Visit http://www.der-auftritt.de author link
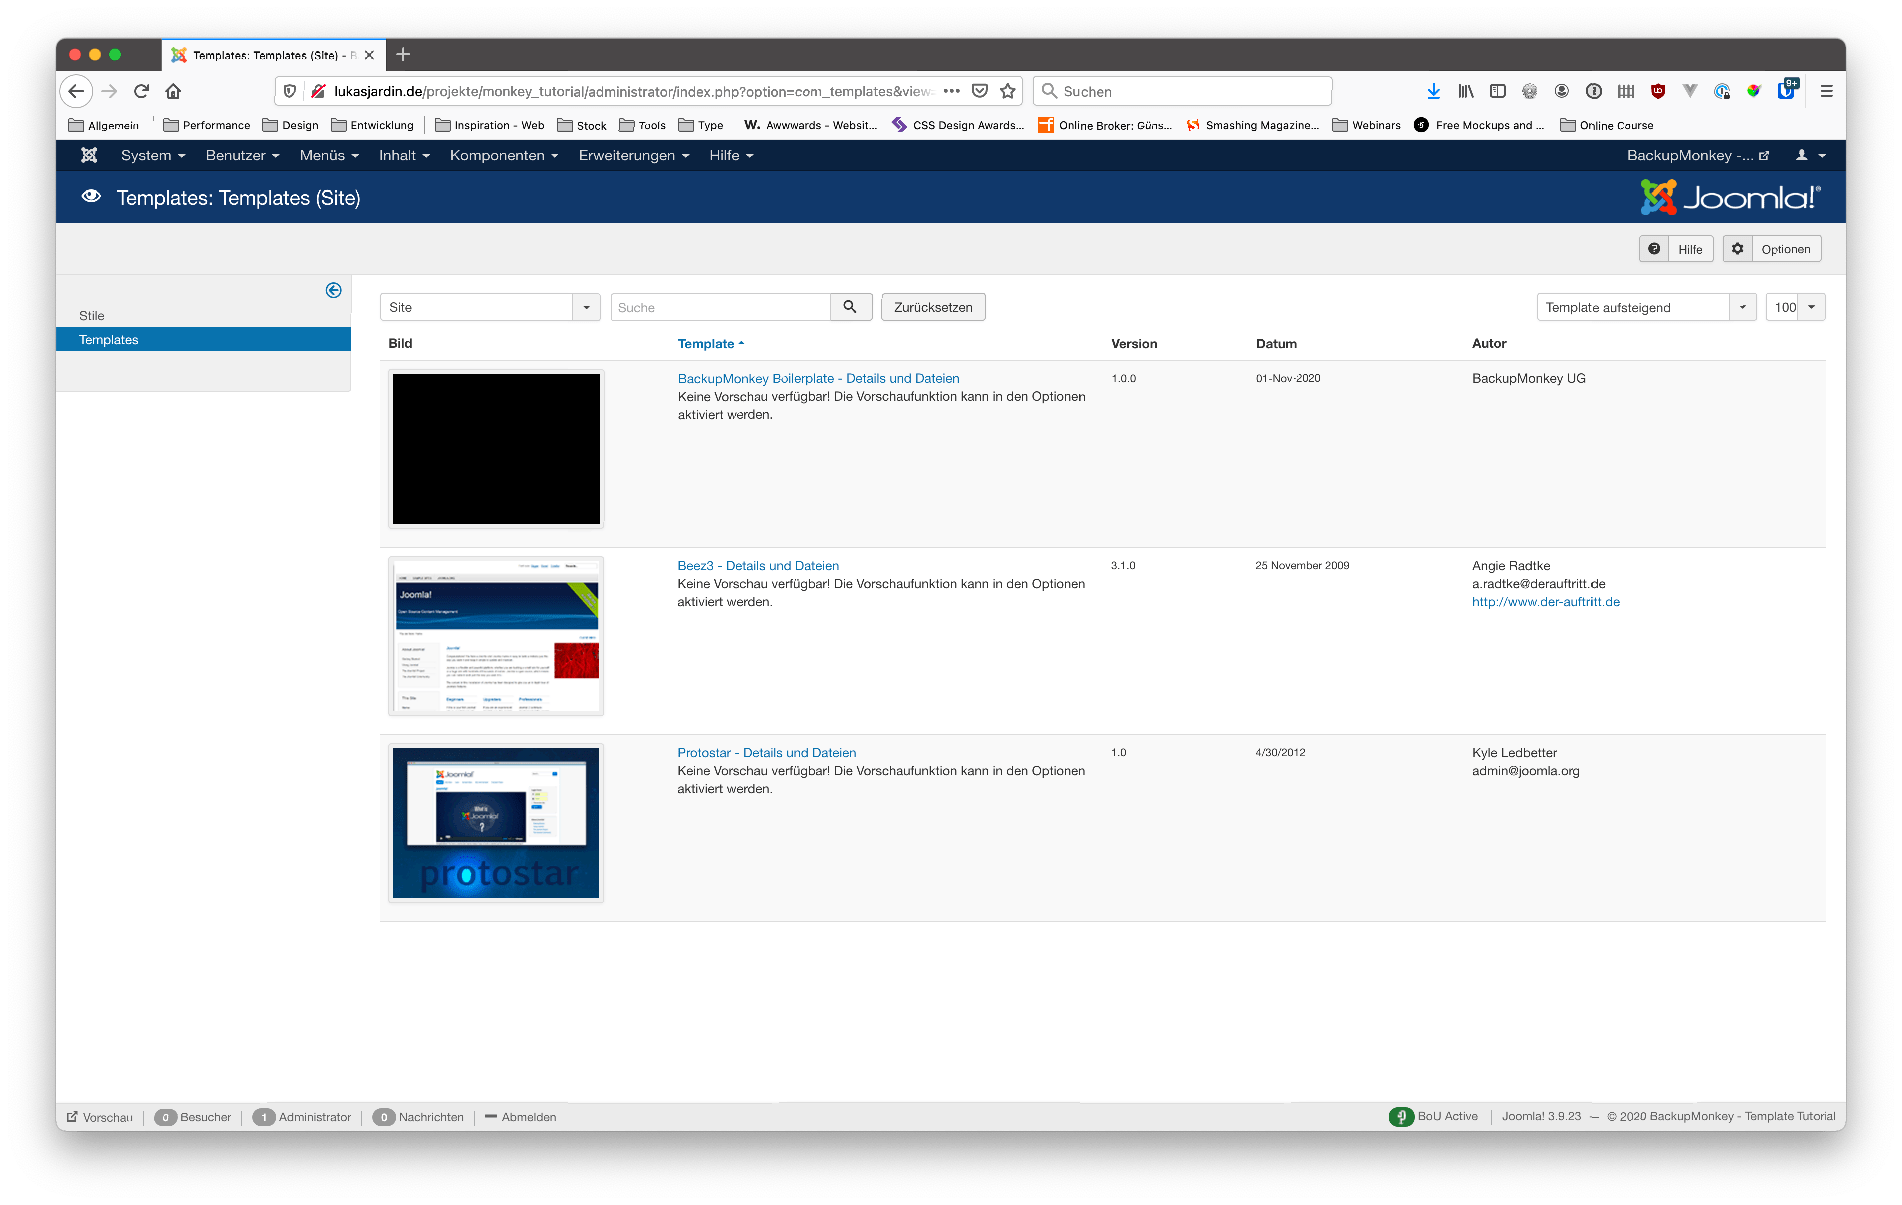 tap(1546, 601)
